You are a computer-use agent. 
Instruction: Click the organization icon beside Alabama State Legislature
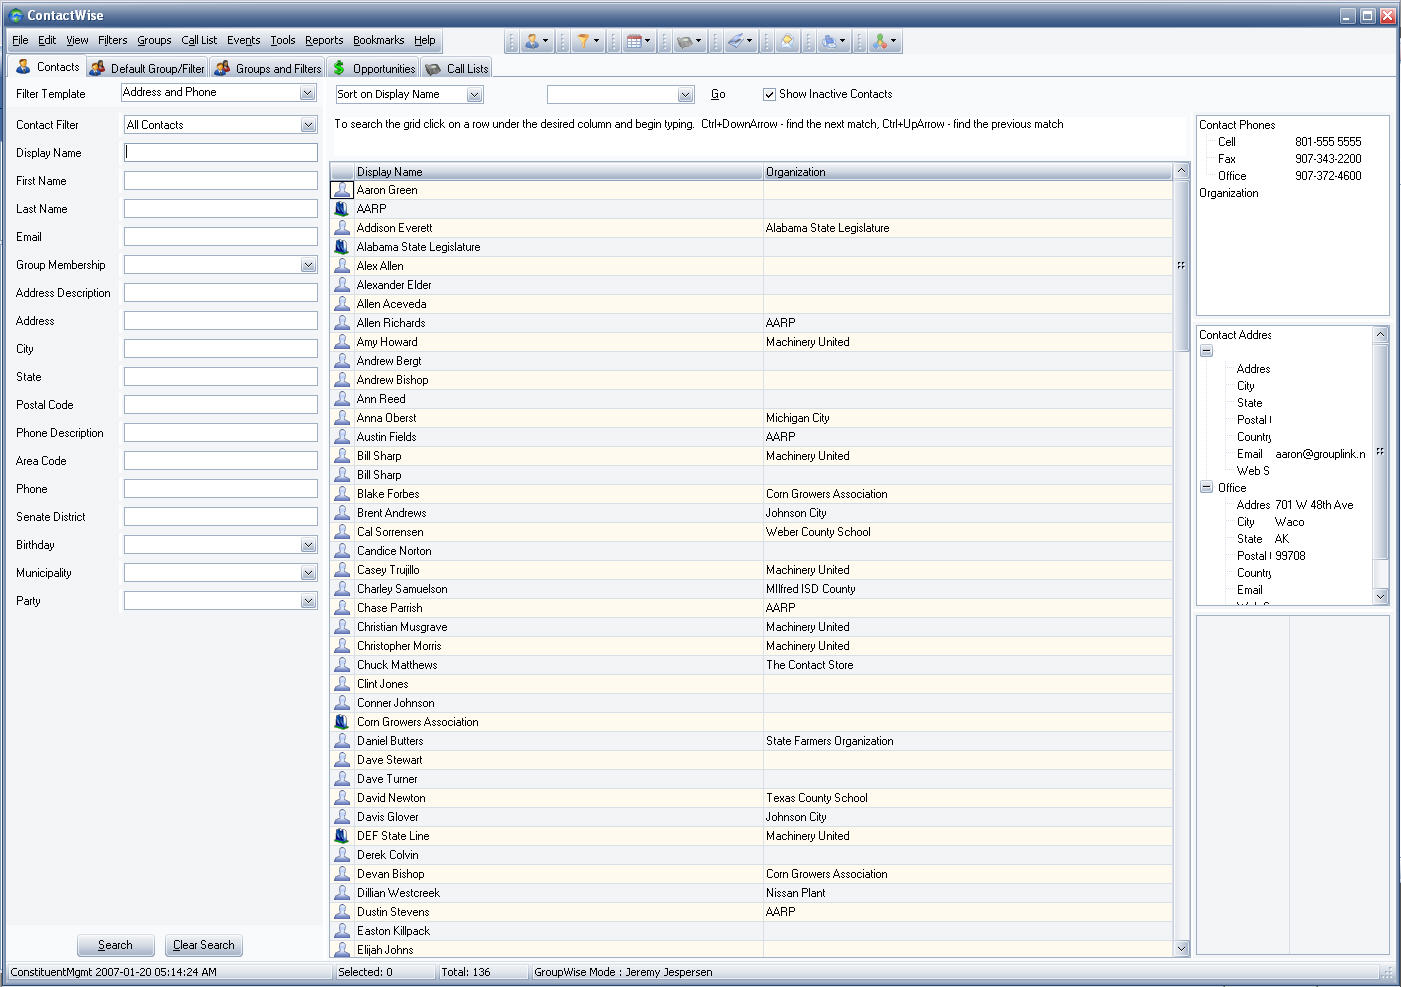(x=342, y=247)
